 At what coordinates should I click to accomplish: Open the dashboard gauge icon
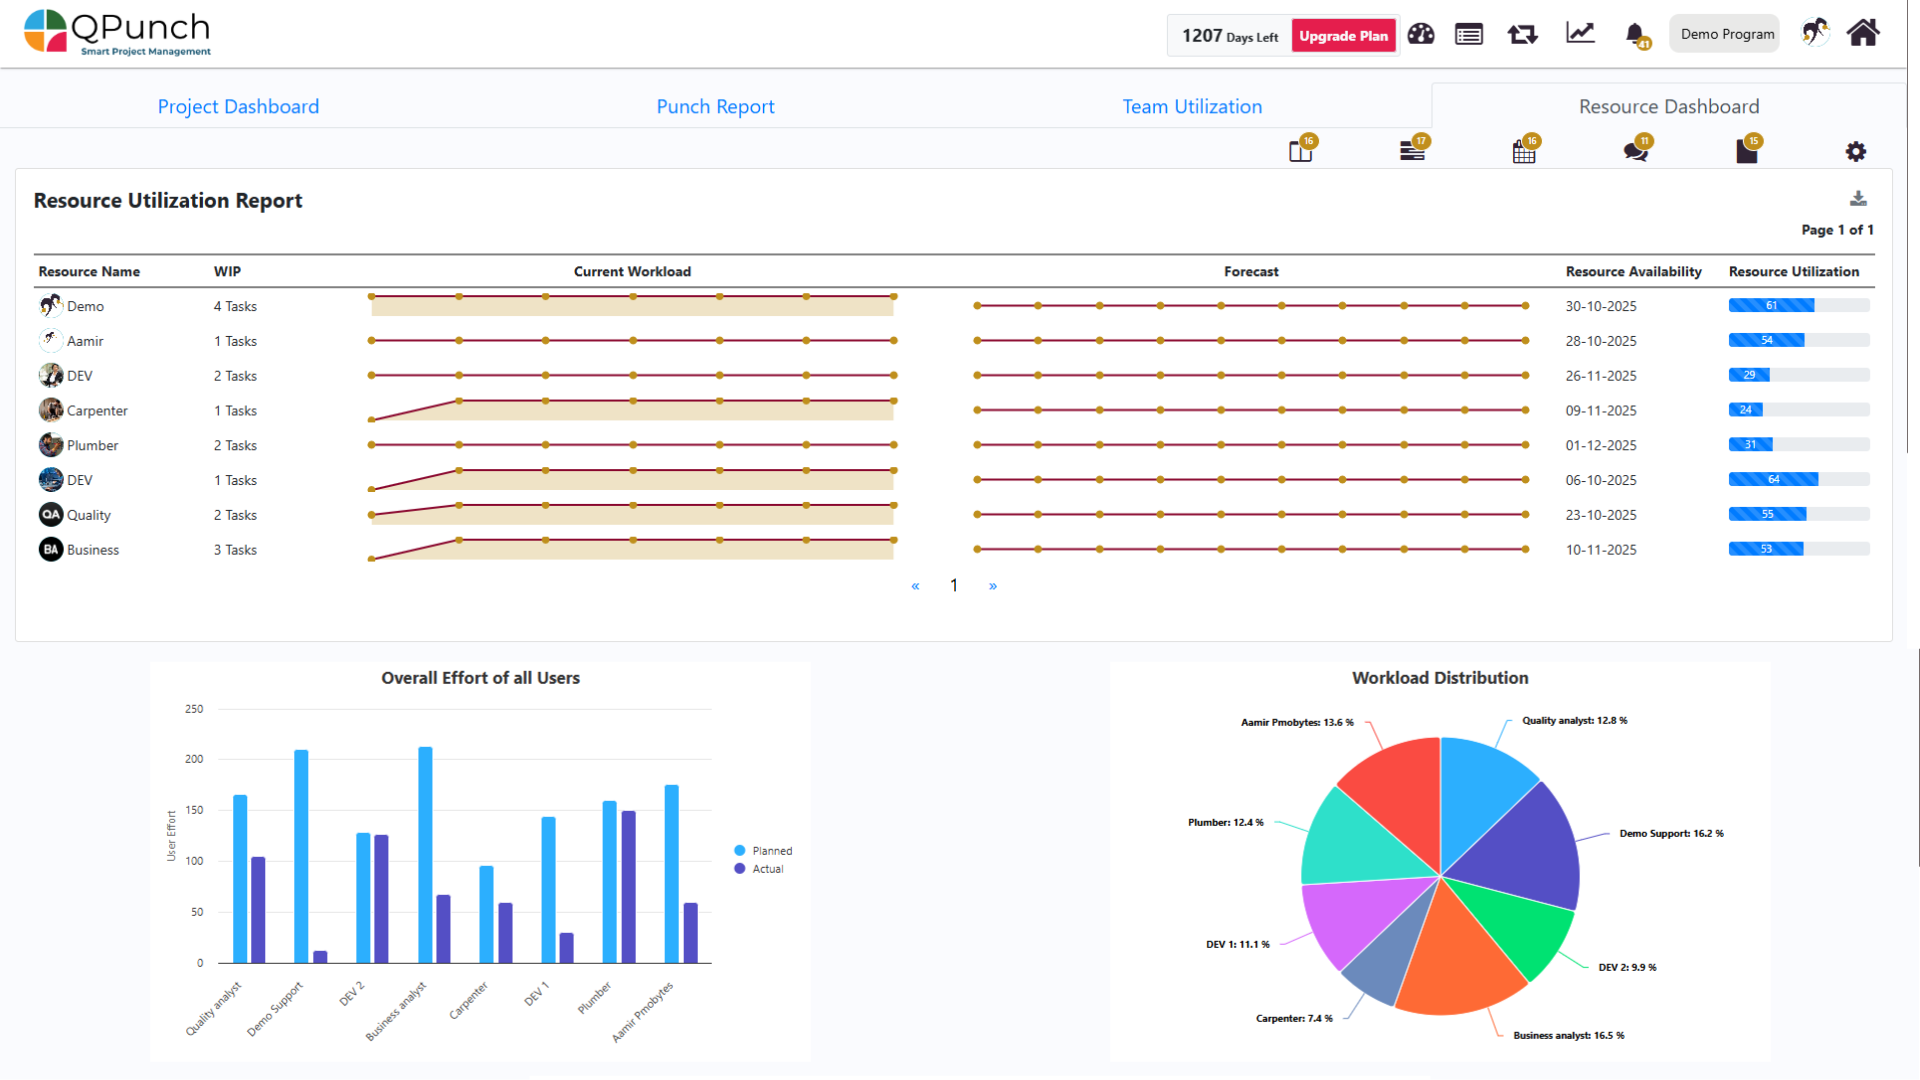(1421, 35)
